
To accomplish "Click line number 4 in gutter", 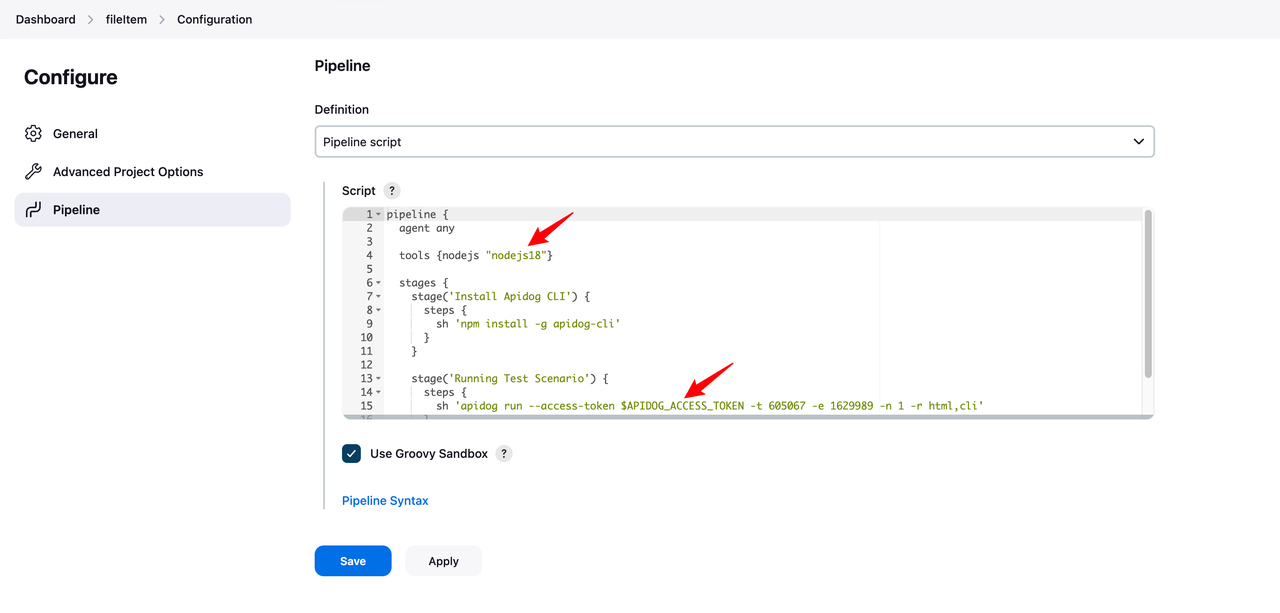I will tap(369, 256).
